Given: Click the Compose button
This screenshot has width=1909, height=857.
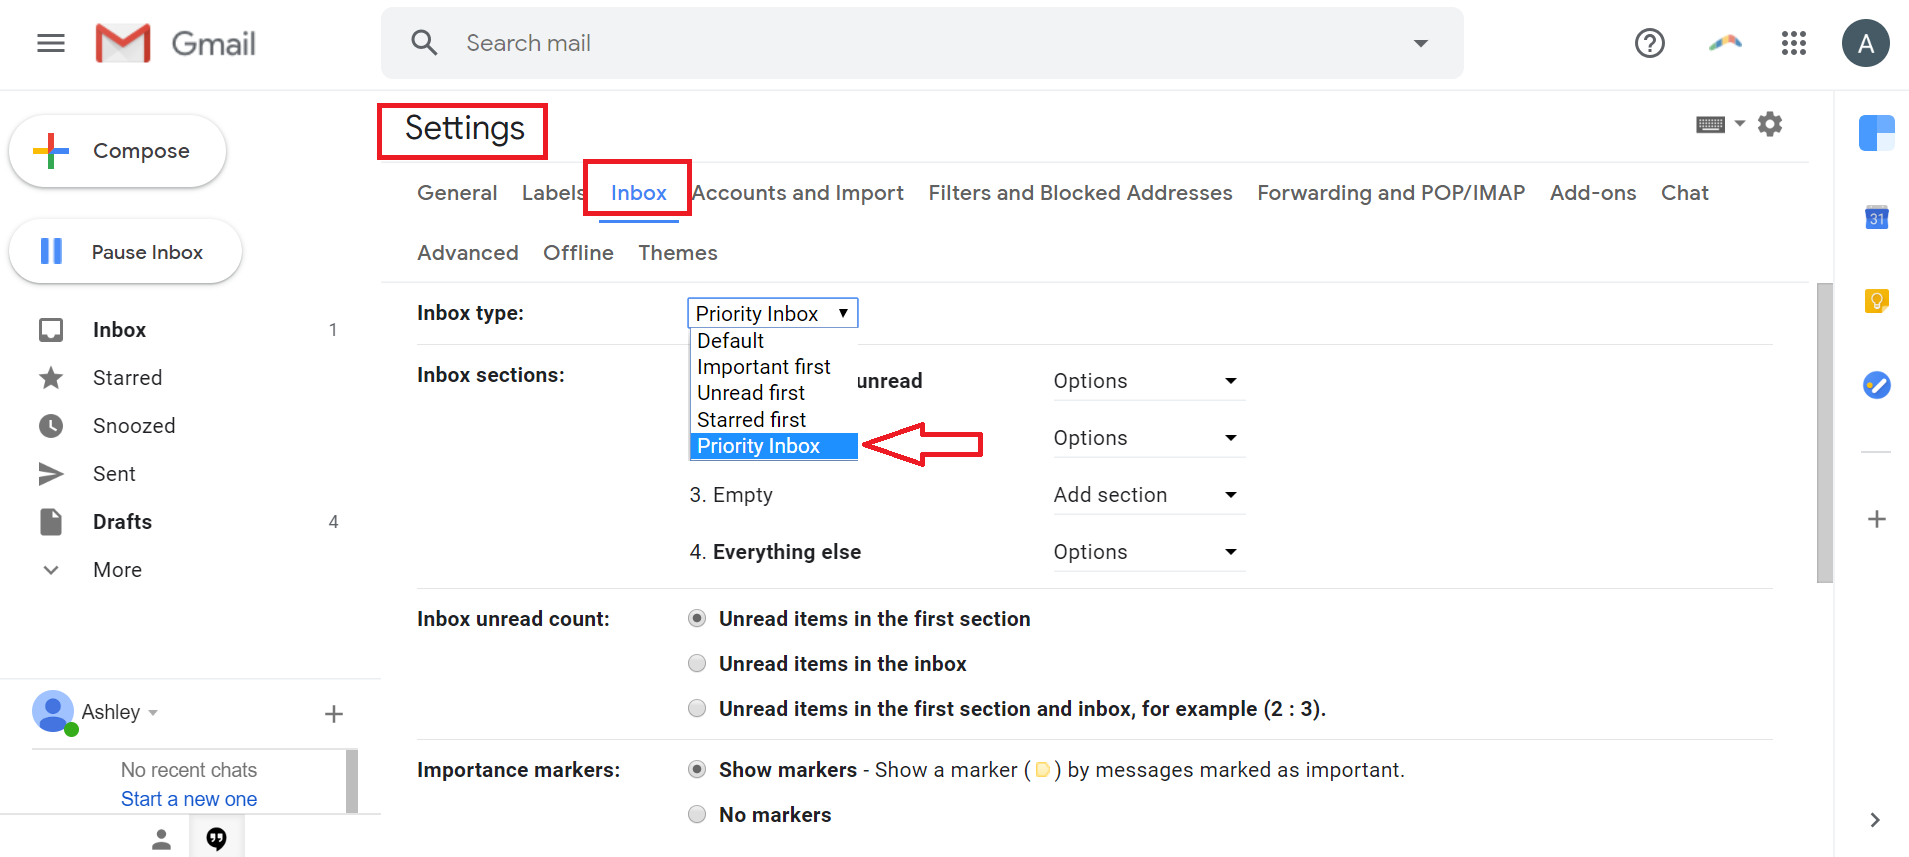Looking at the screenshot, I should (118, 151).
